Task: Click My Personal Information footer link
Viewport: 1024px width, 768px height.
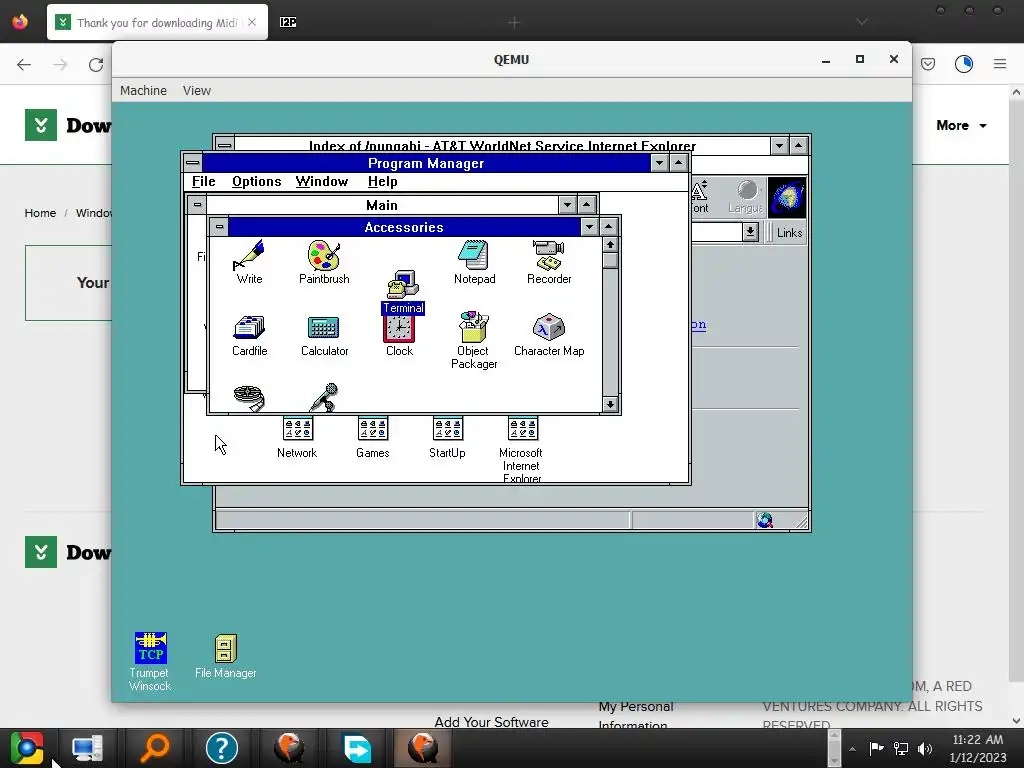Action: click(635, 716)
